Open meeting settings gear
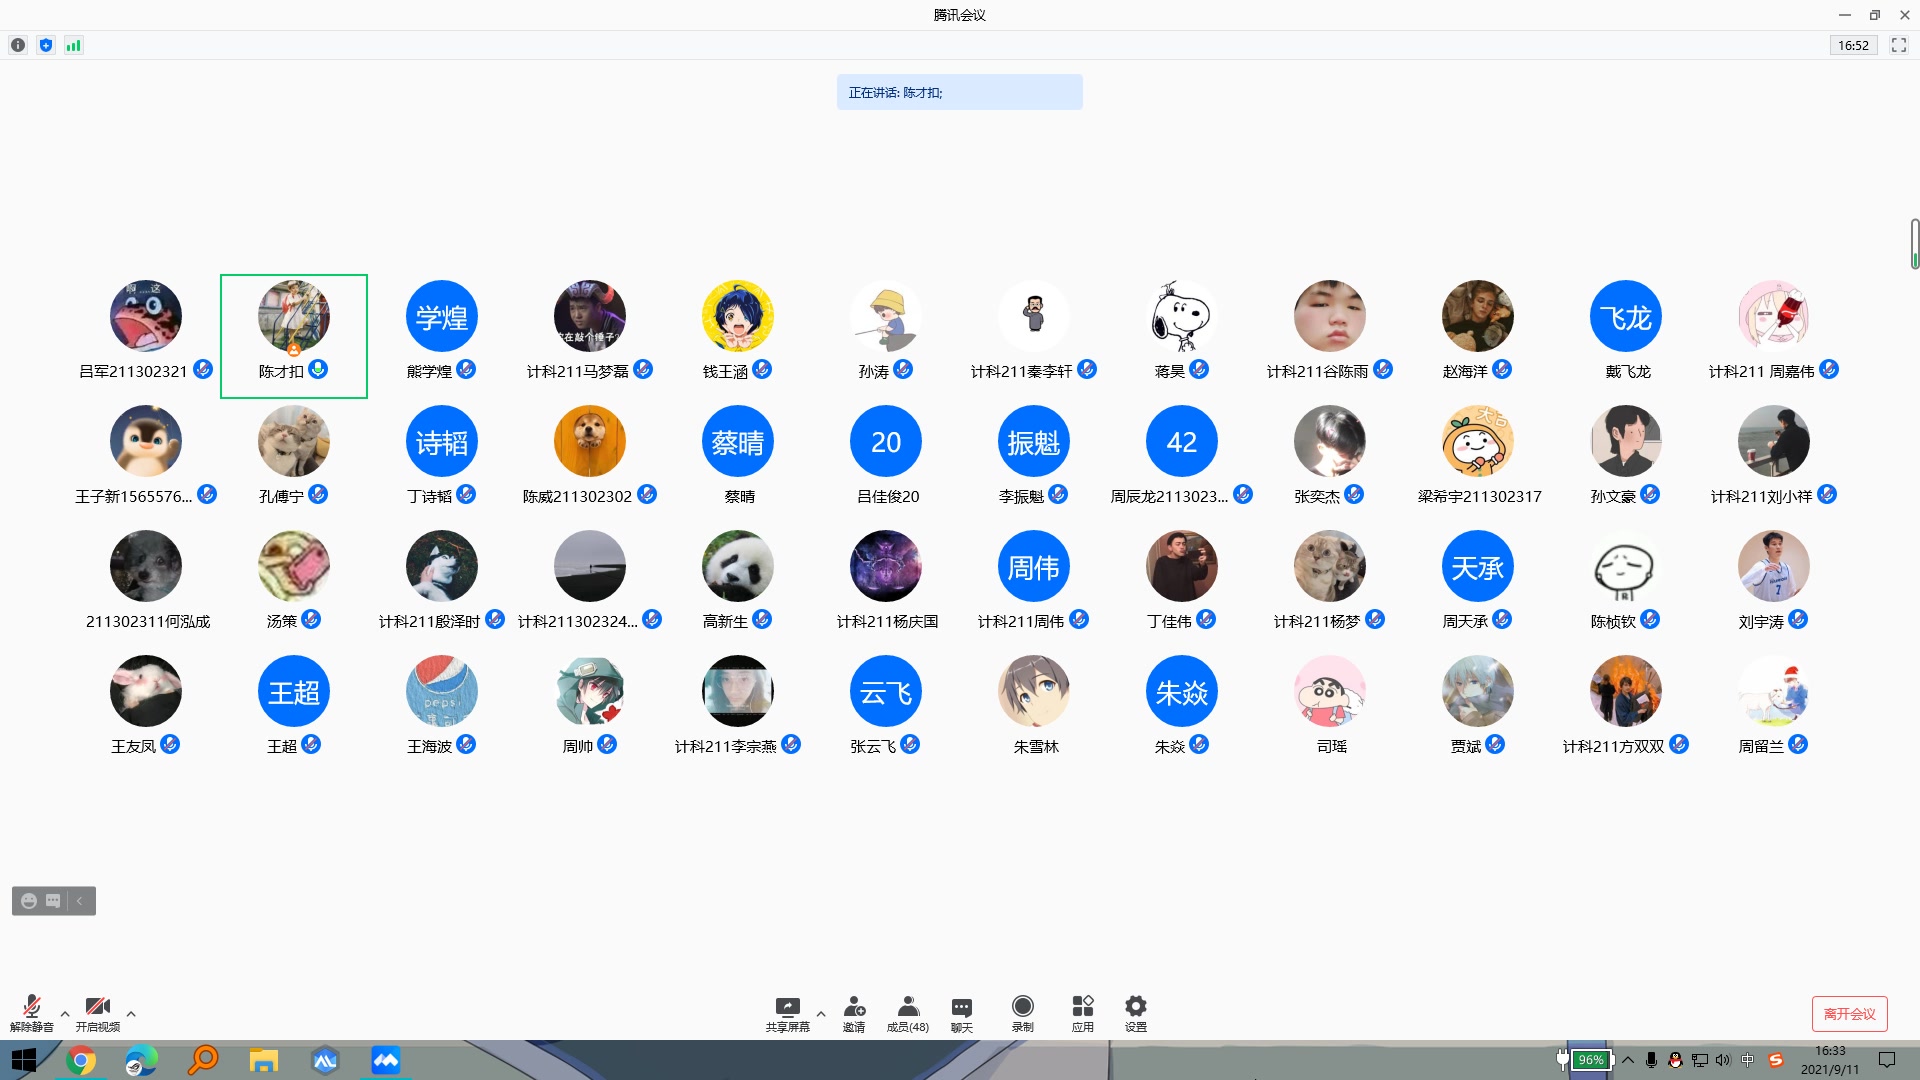Viewport: 1920px width, 1080px height. click(1135, 1012)
